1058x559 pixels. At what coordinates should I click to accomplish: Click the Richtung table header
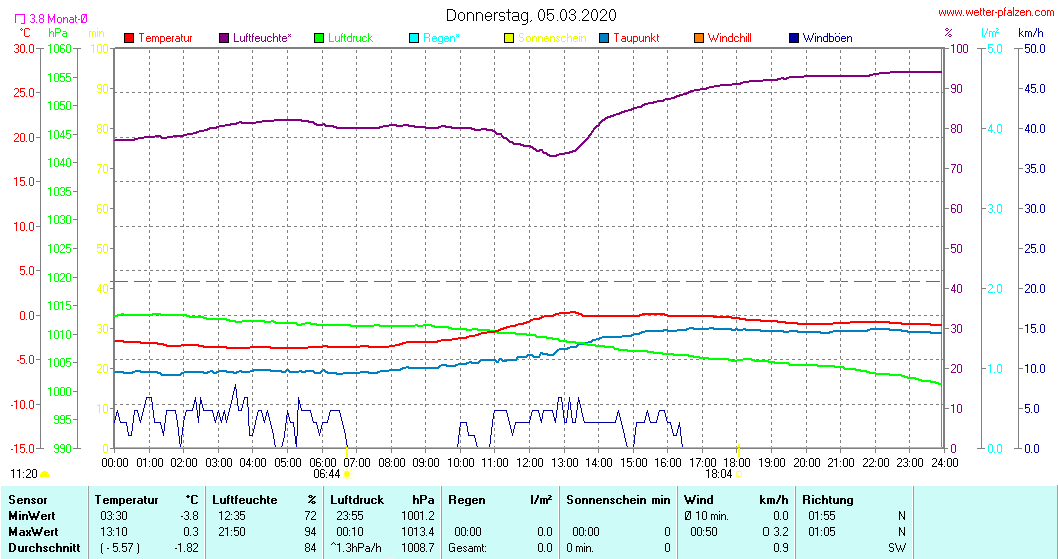click(827, 500)
